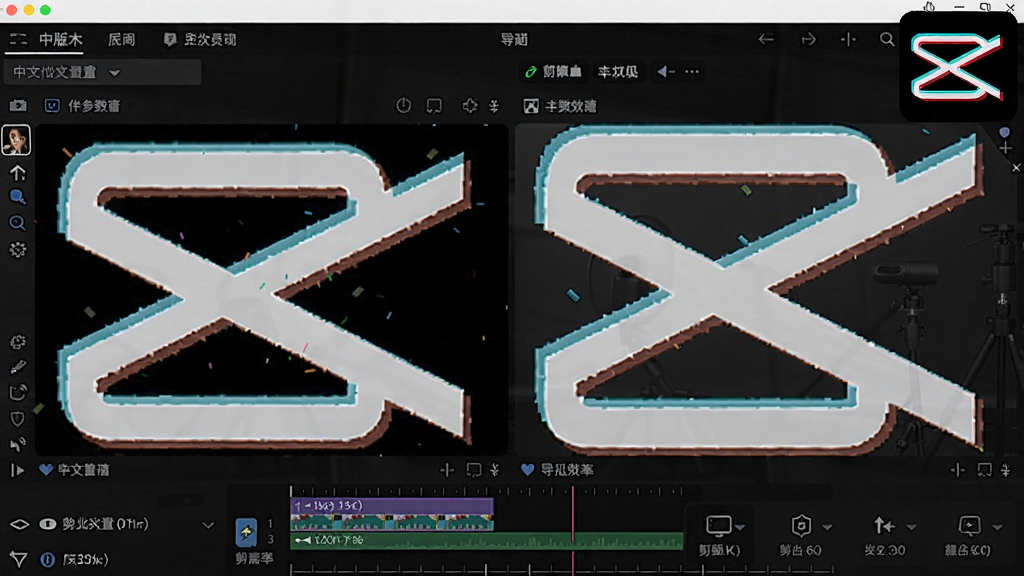Click the clock icon above left preview
The width and height of the screenshot is (1024, 576).
coord(404,106)
